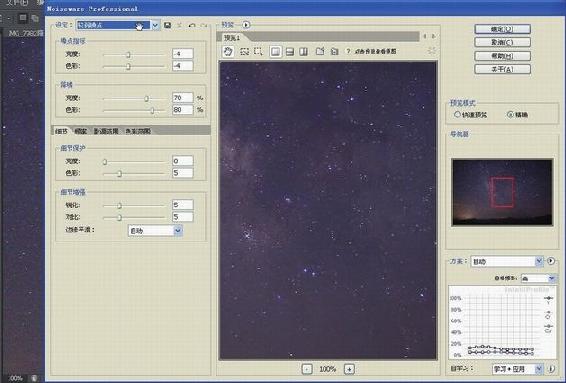Click the 取消(C) cancel button
The width and height of the screenshot is (566, 383).
[x=502, y=42]
